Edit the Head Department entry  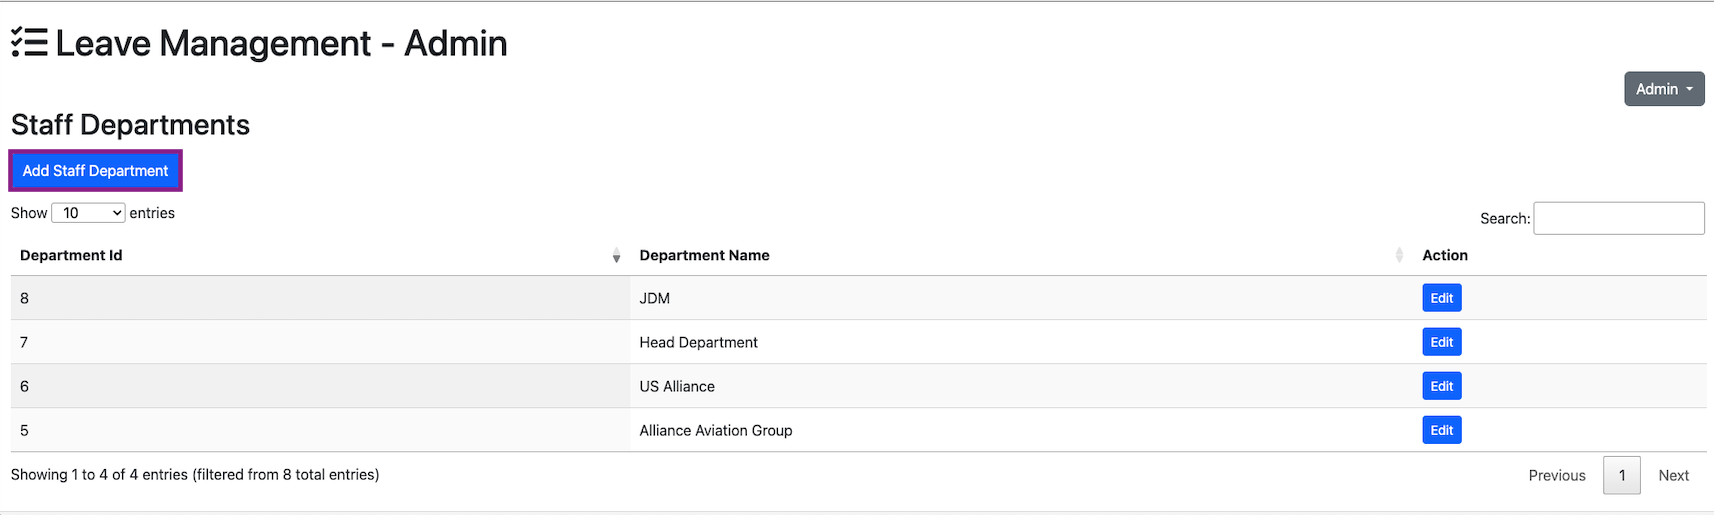tap(1441, 342)
